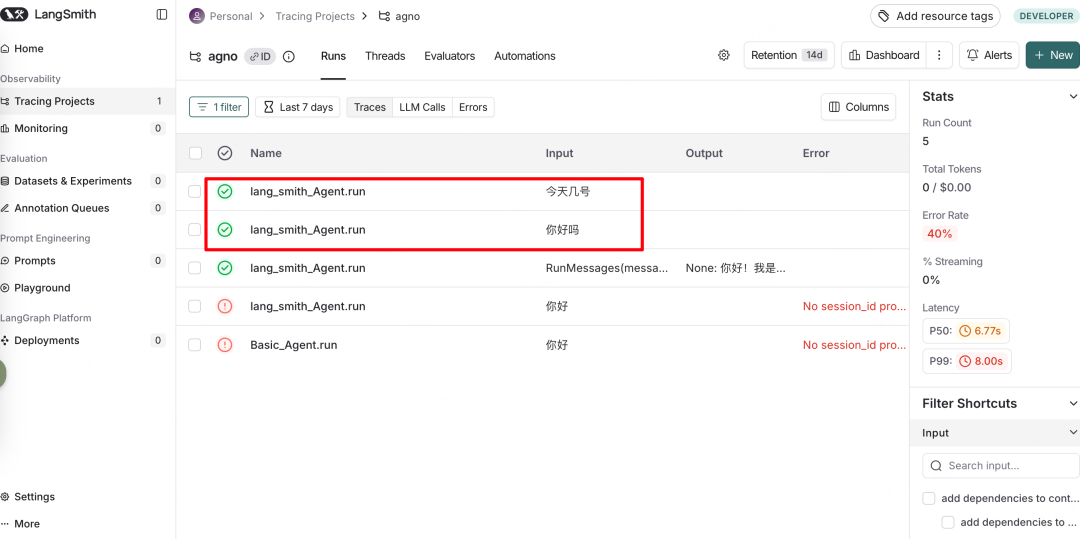Open the Columns selector

tap(858, 107)
